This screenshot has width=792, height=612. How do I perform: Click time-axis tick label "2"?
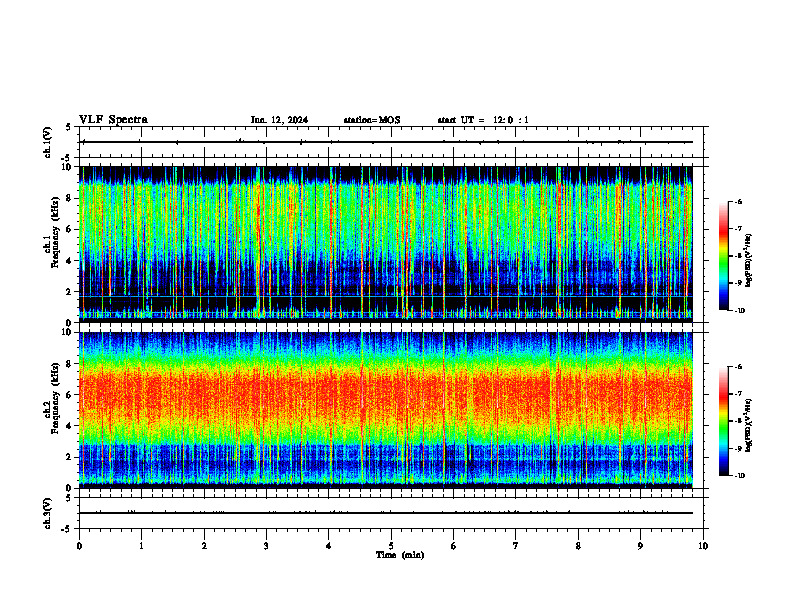204,546
